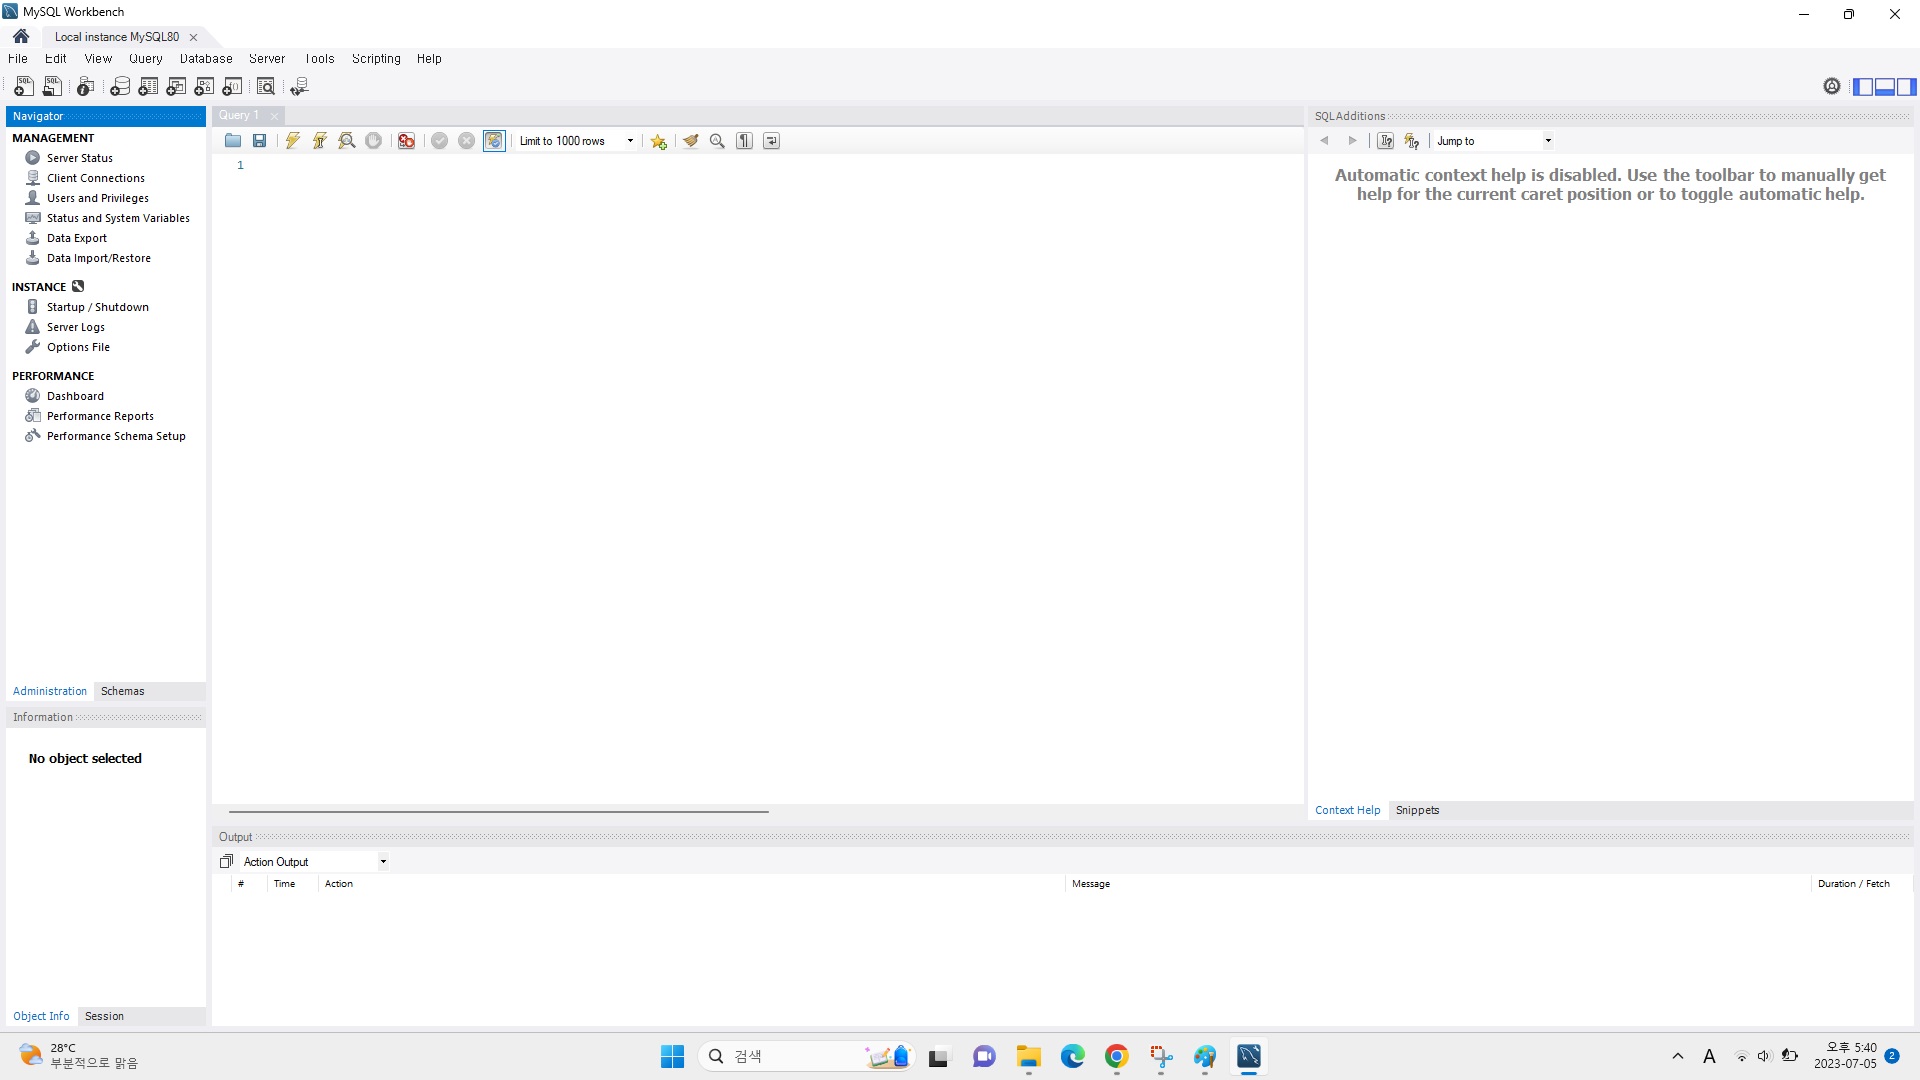Open Server Status page

[80, 158]
